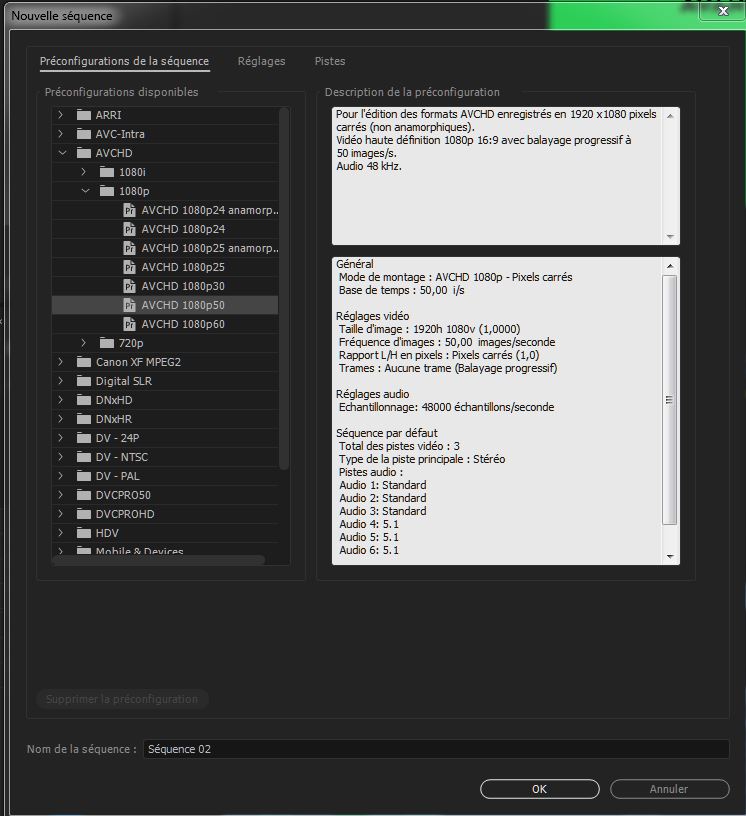
Task: Click the preset tree horizontal scrollbar
Action: click(159, 560)
